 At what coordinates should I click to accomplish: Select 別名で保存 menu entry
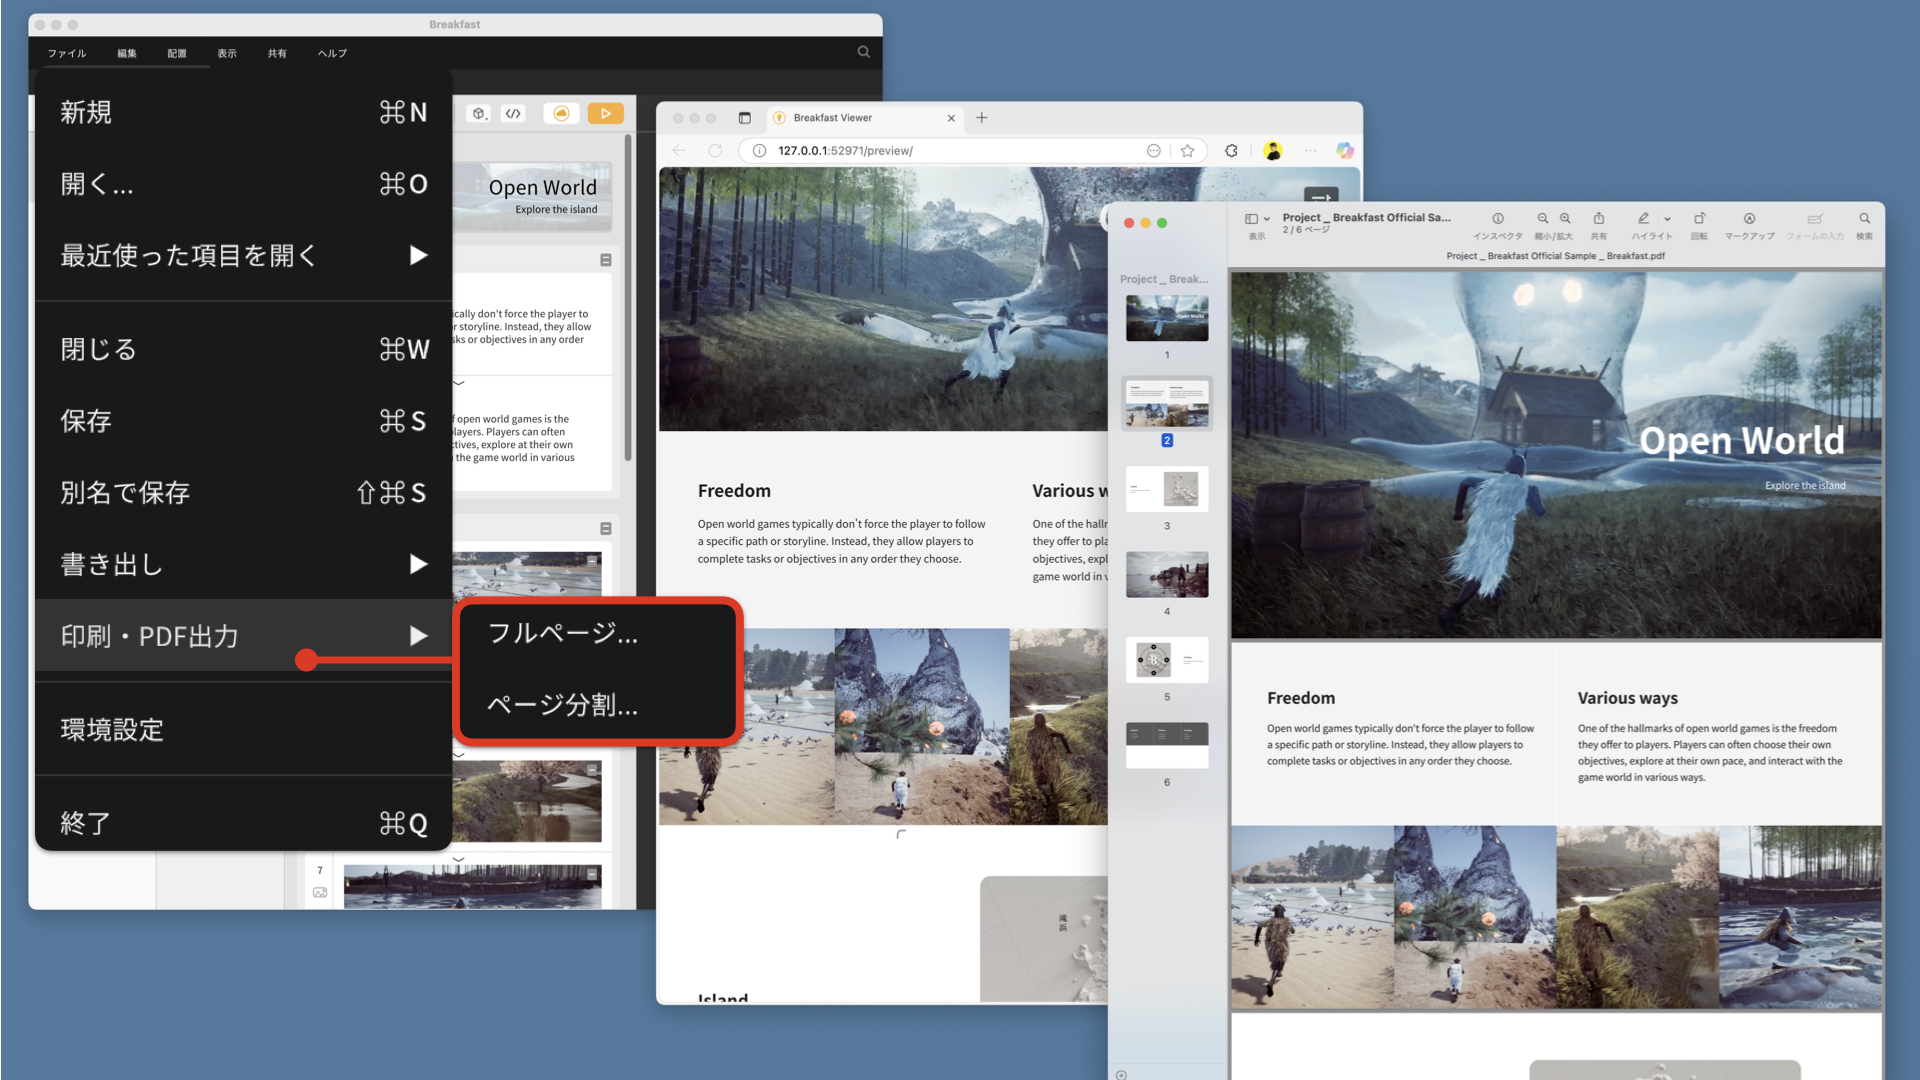[x=243, y=493]
